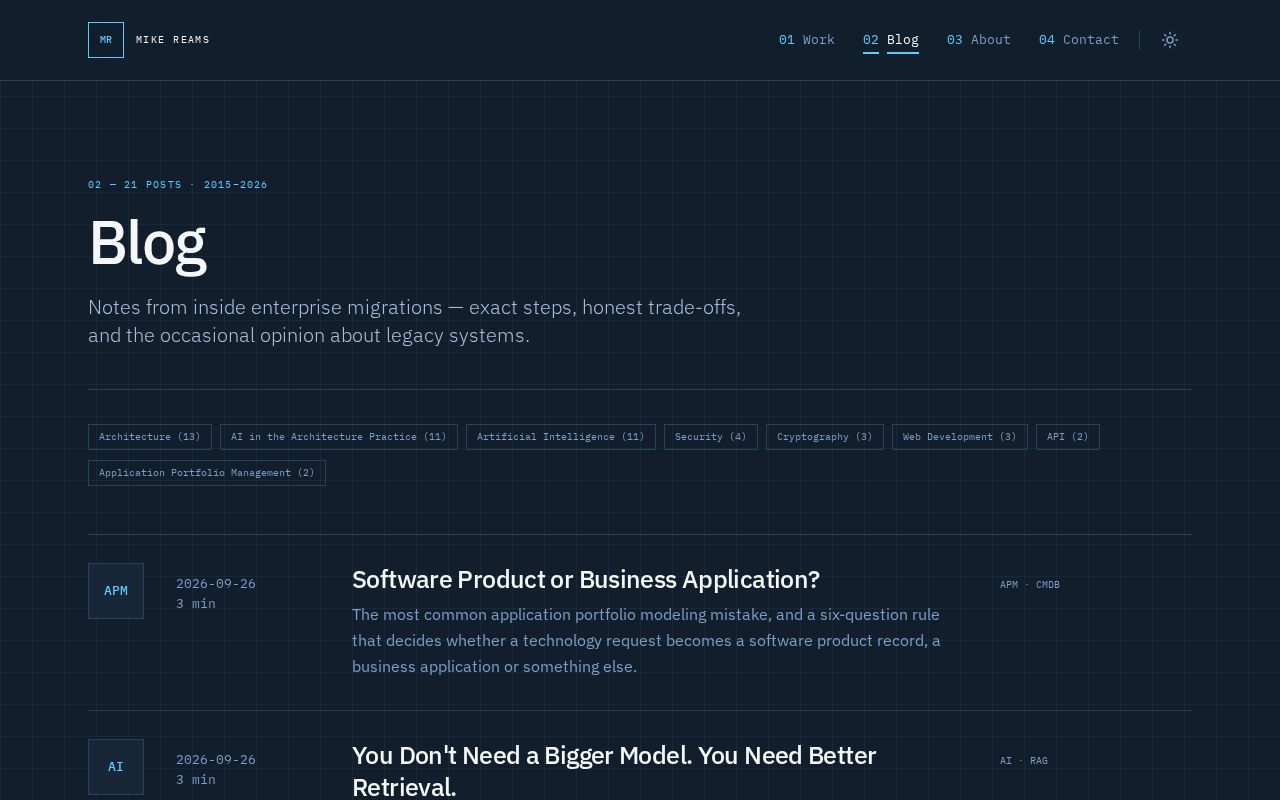This screenshot has width=1280, height=800.
Task: Click the APM post badge
Action: tap(116, 591)
